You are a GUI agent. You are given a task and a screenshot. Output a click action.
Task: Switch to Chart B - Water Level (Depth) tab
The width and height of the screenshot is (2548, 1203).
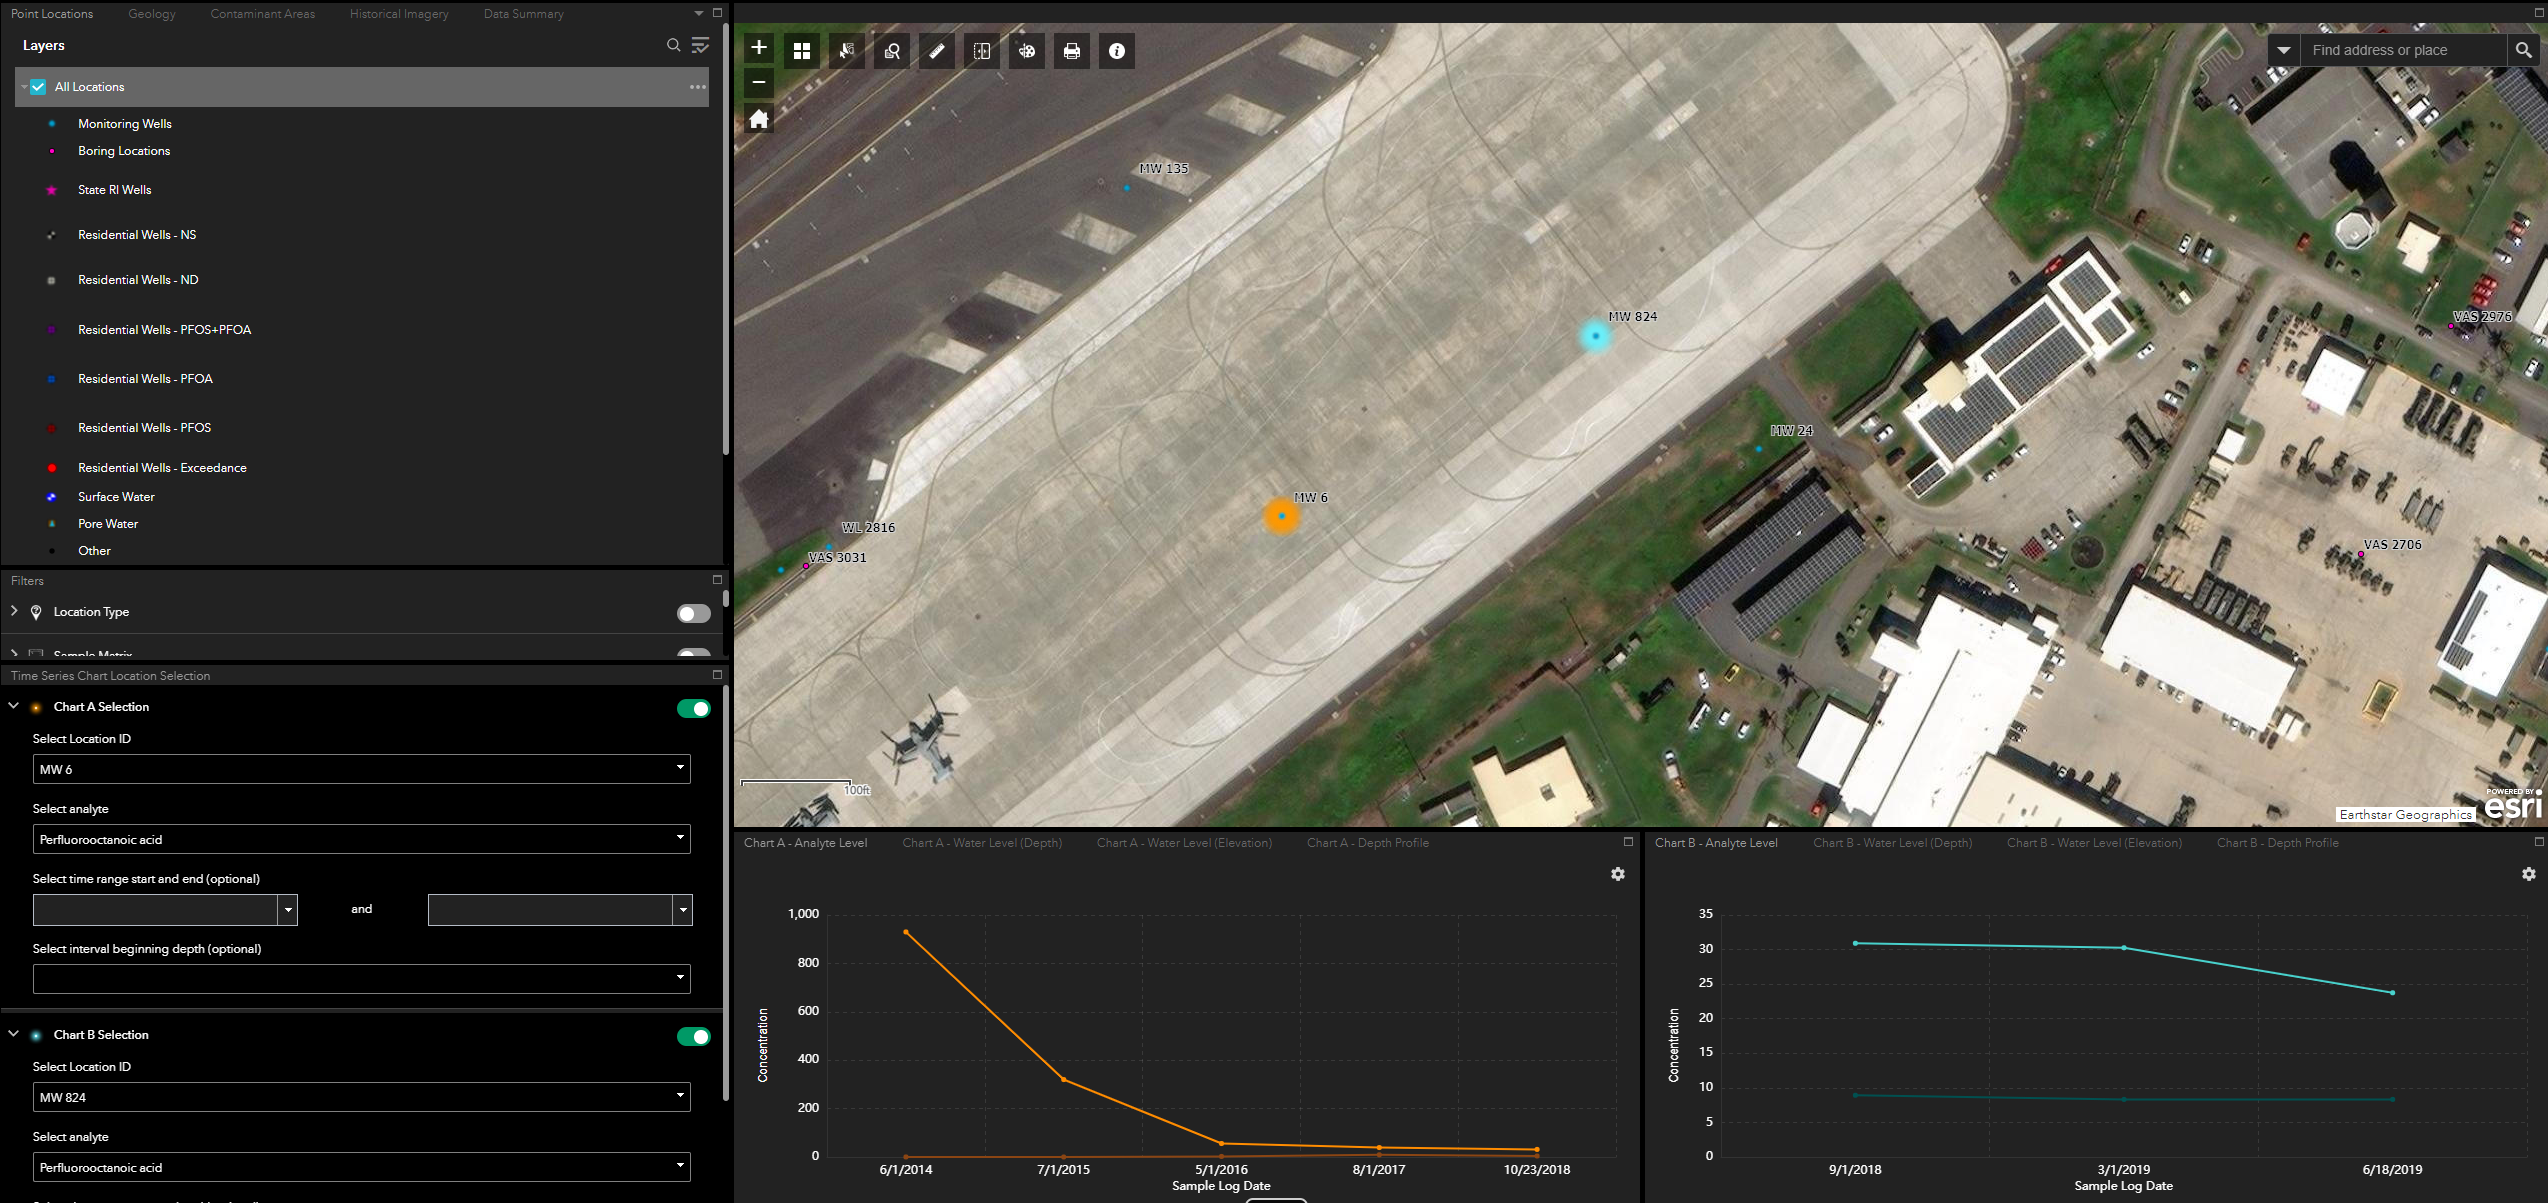pos(1893,843)
